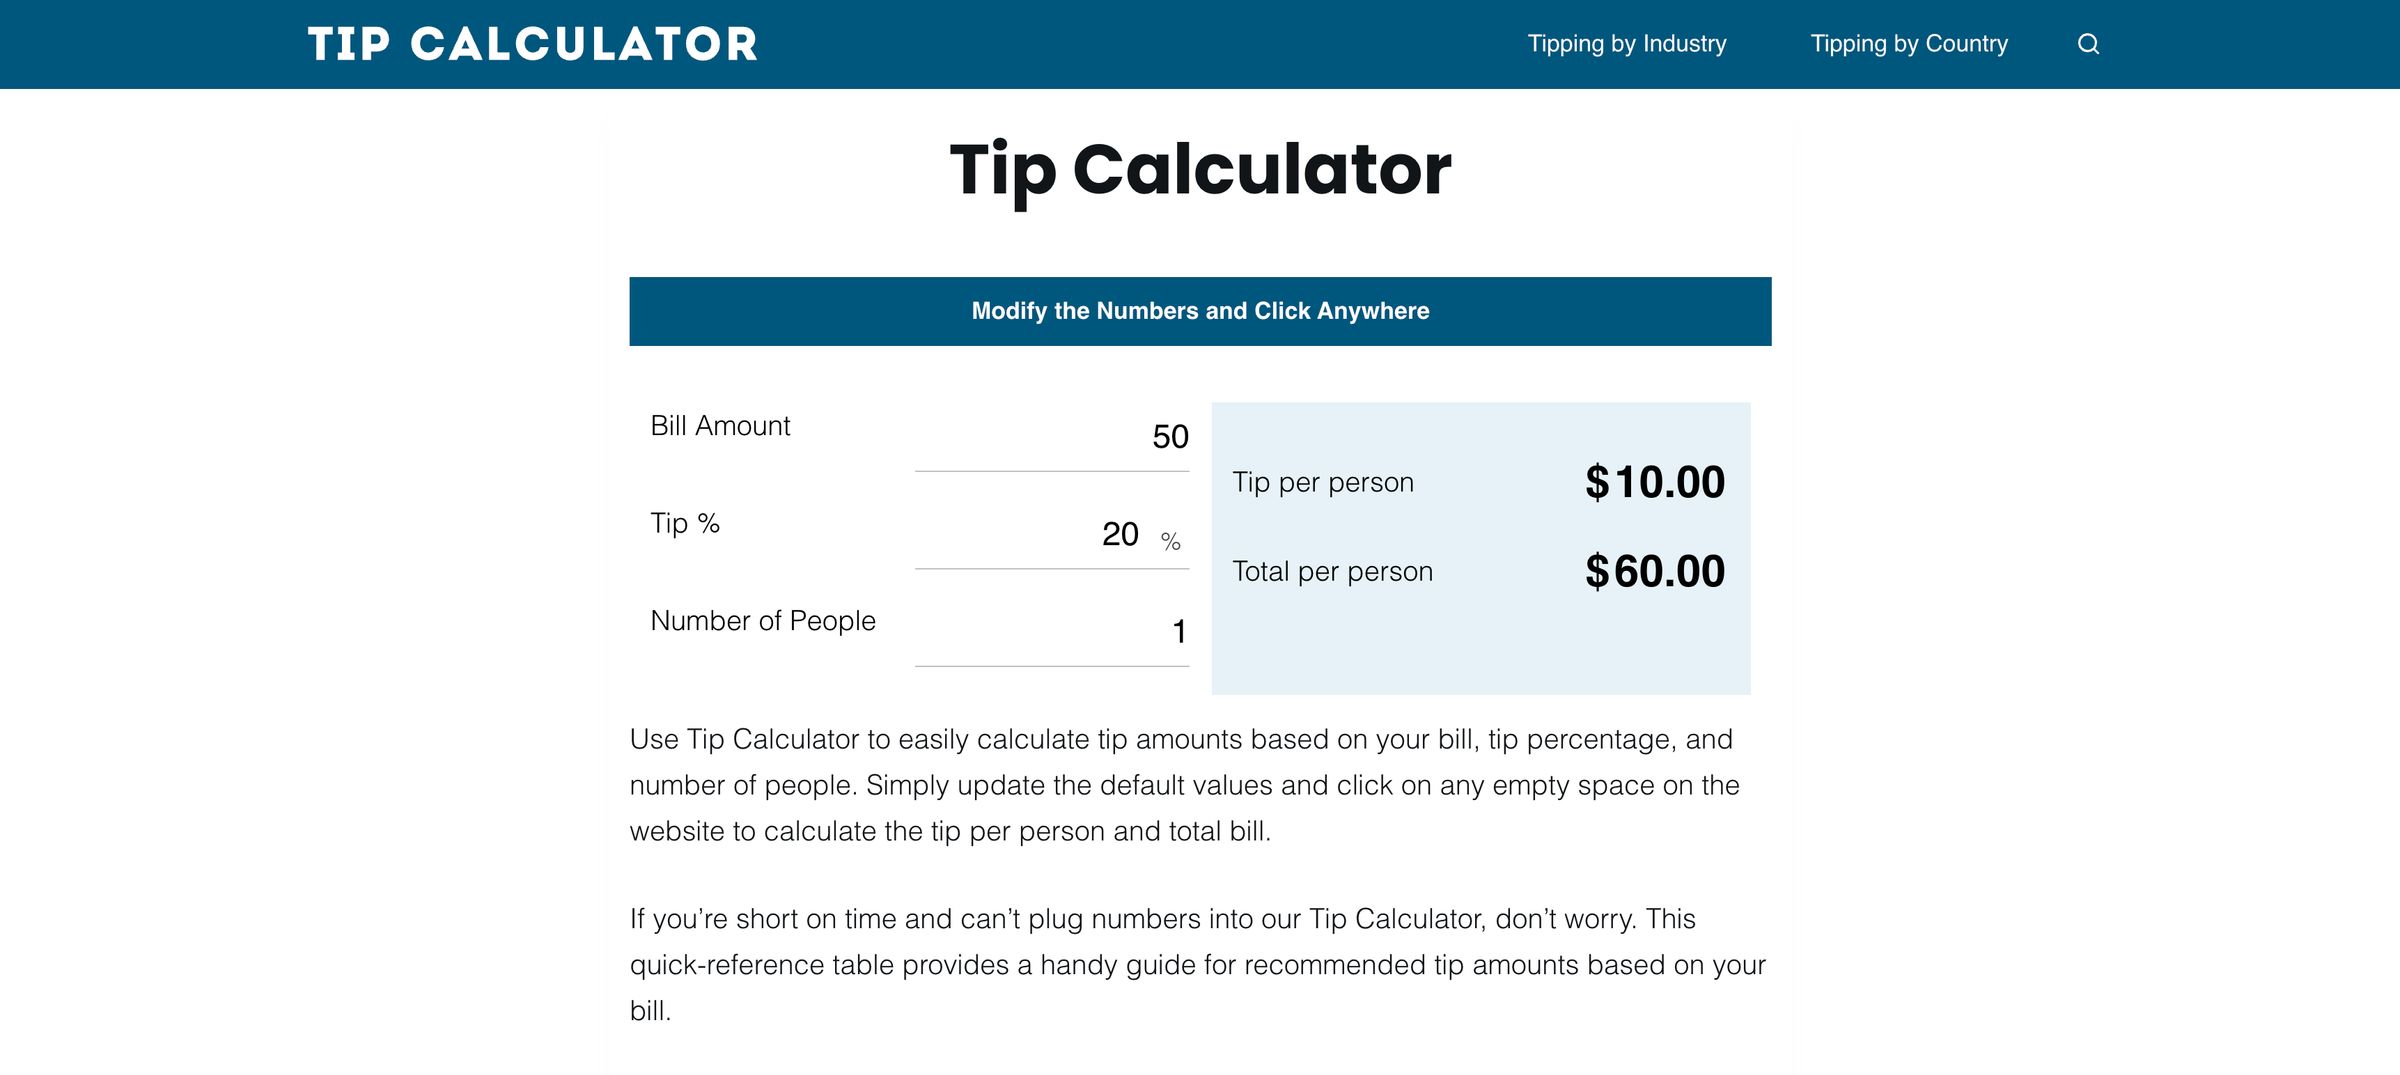The image size is (2400, 1075).
Task: Click the Modify the Numbers banner
Action: tap(1199, 311)
